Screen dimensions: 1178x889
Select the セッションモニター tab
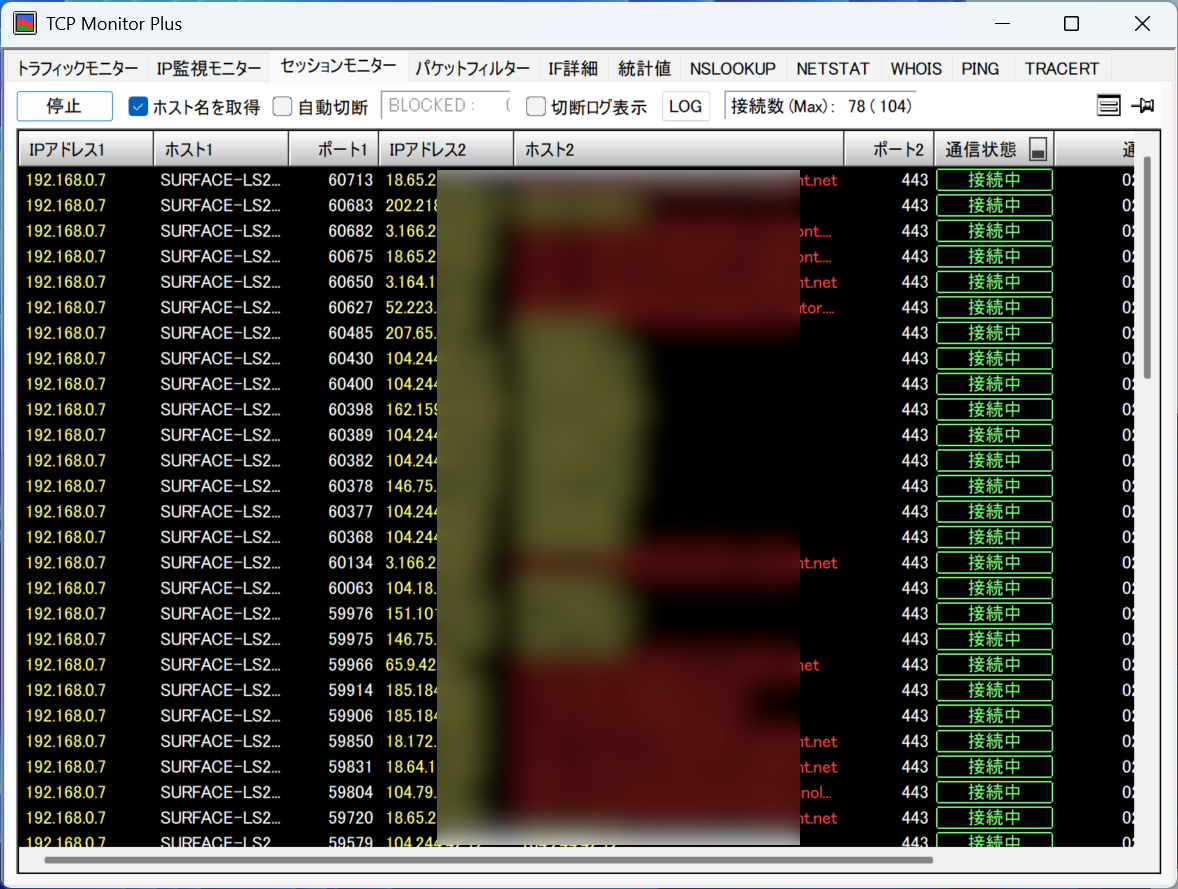[338, 66]
